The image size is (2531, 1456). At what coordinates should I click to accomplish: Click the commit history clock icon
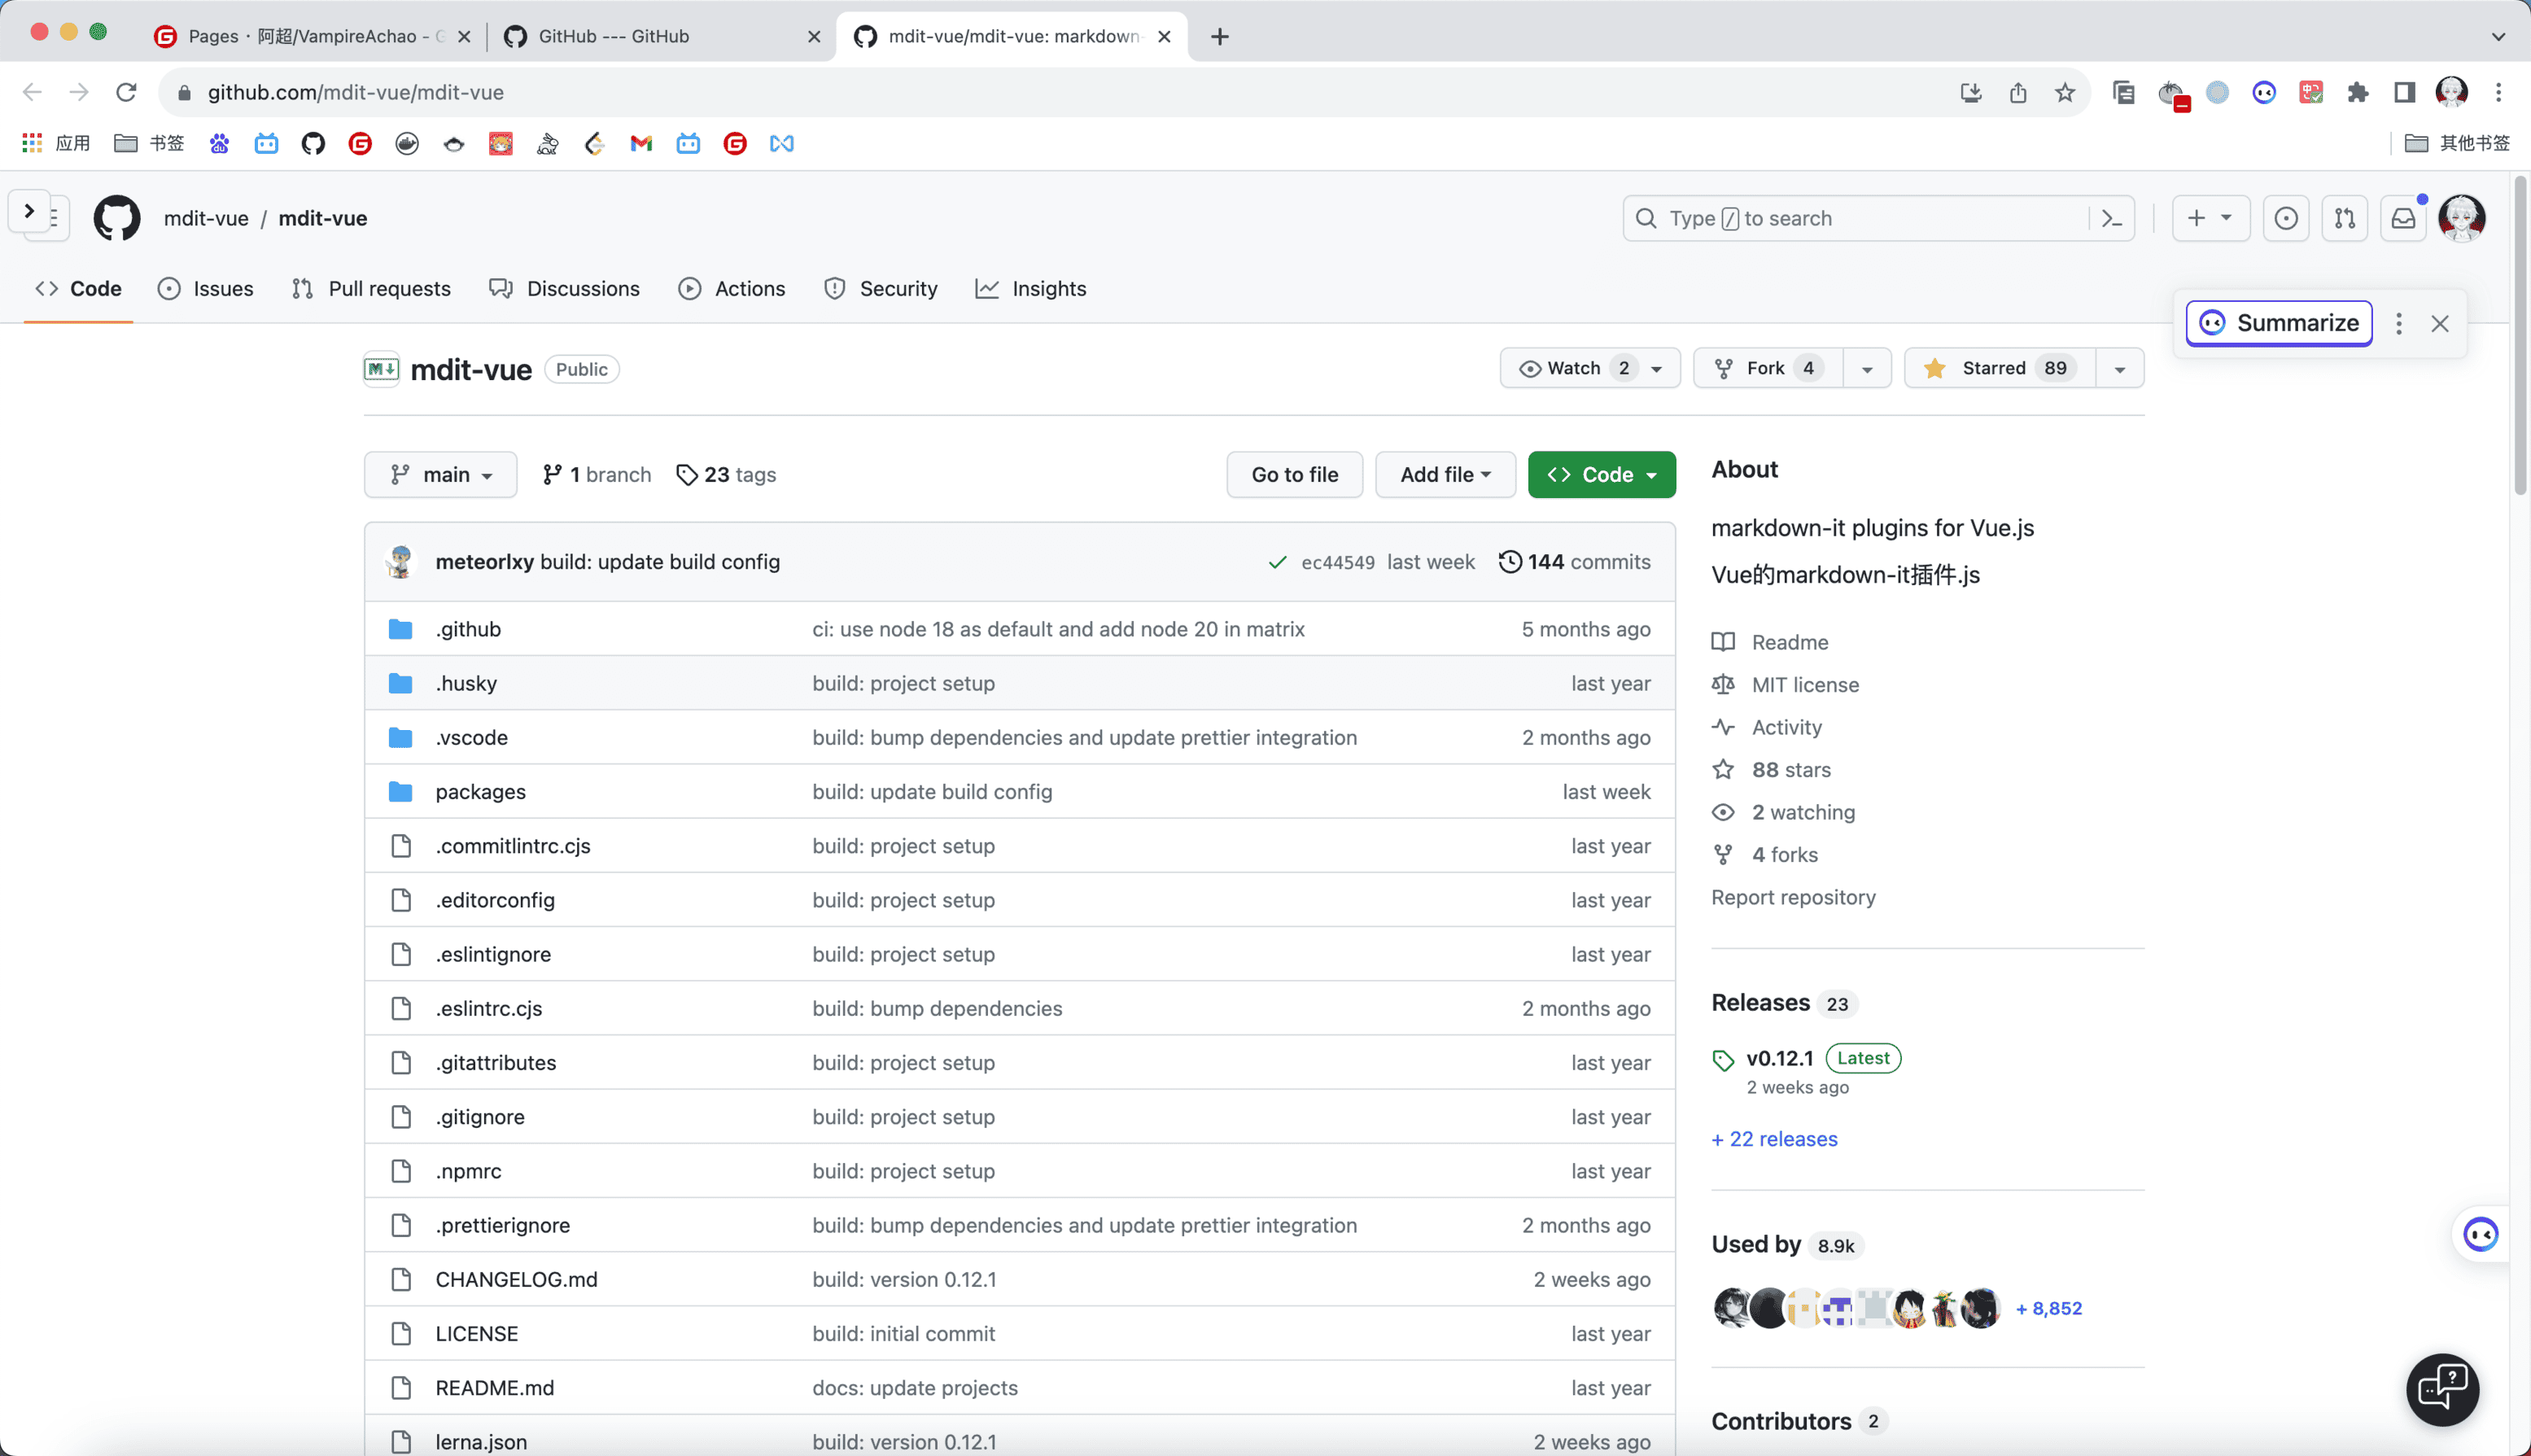pyautogui.click(x=1510, y=562)
